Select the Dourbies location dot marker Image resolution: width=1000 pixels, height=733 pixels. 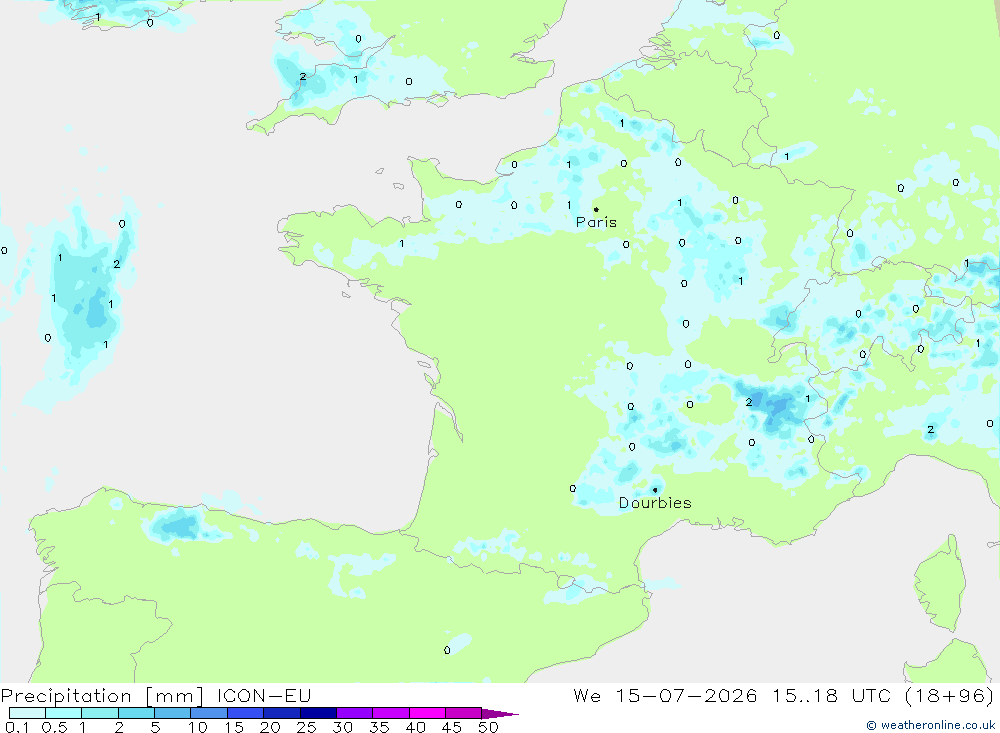(x=655, y=490)
